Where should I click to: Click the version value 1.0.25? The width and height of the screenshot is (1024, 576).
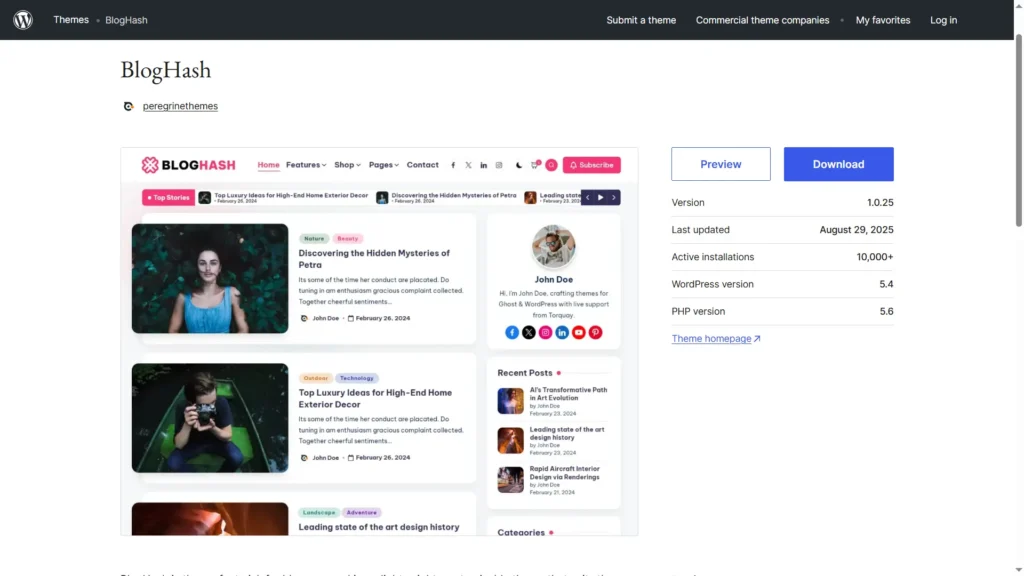(x=880, y=202)
